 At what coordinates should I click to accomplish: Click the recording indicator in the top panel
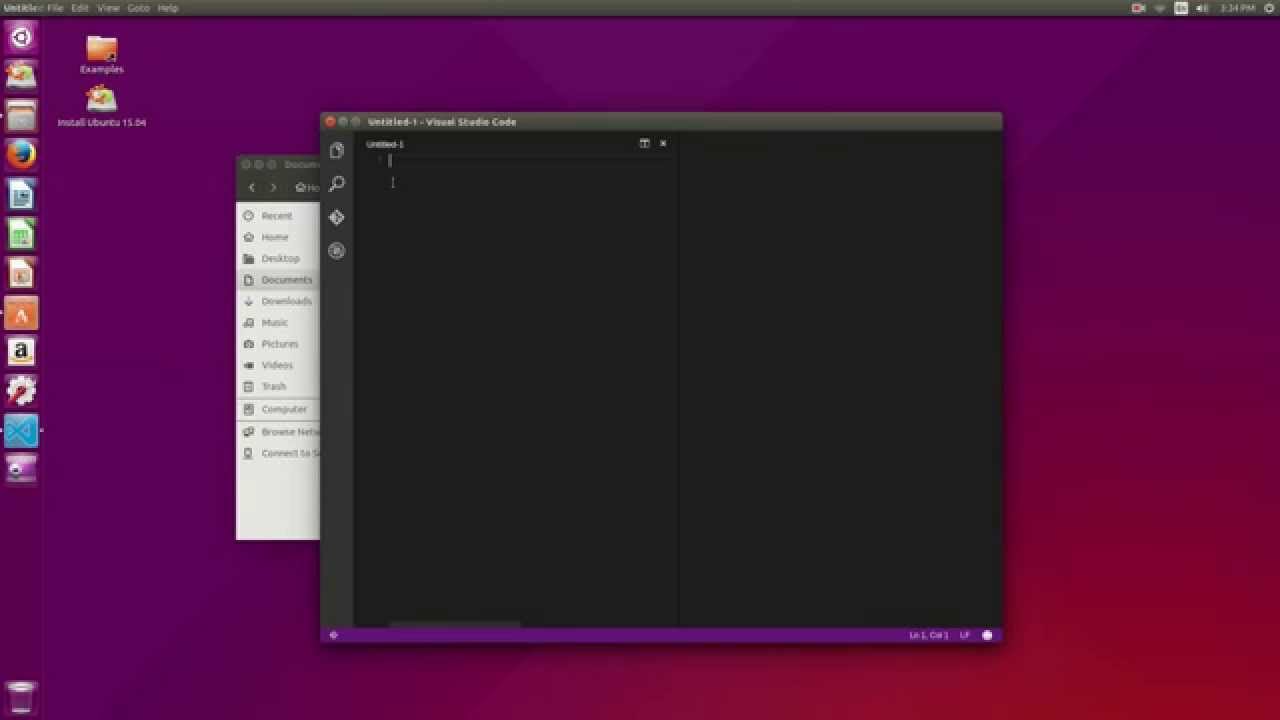pos(1138,8)
